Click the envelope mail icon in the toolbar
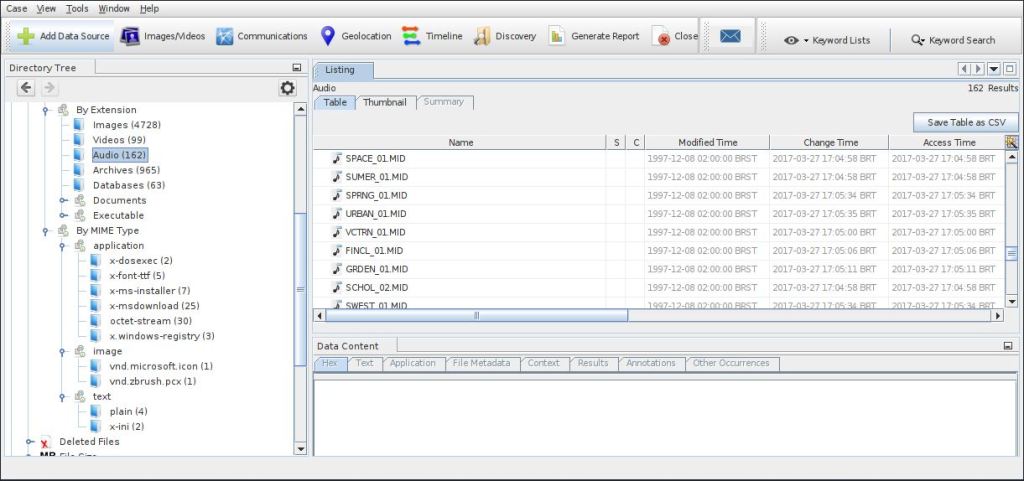The width and height of the screenshot is (1024, 481). click(x=730, y=37)
